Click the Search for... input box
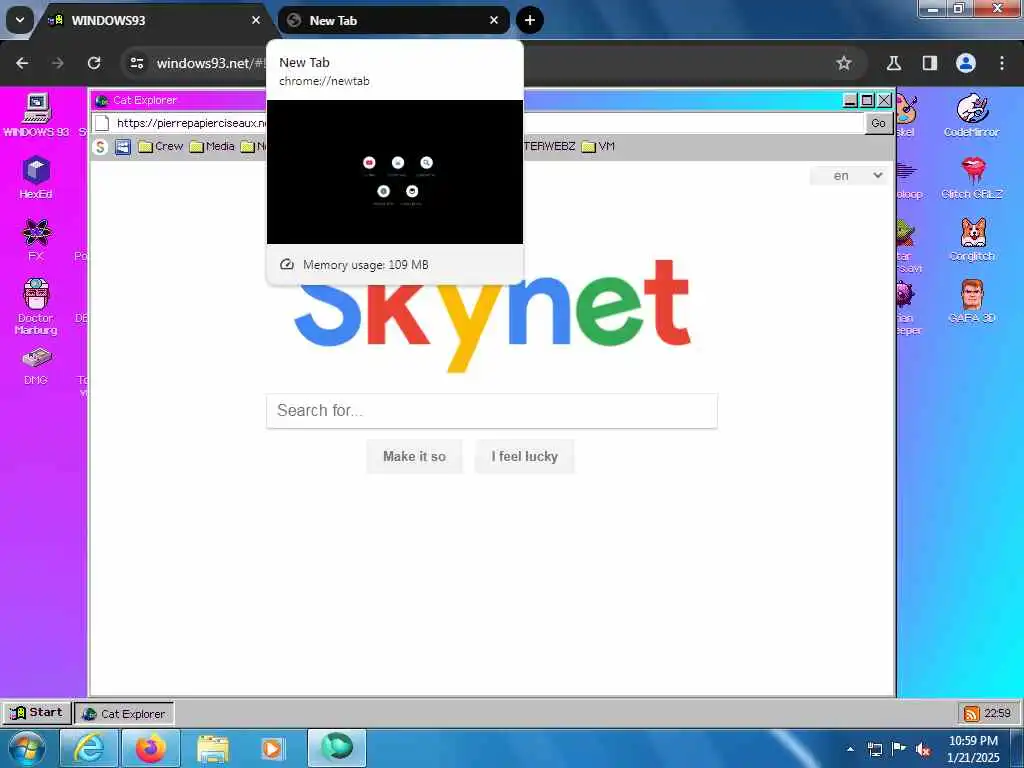1024x768 pixels. click(x=492, y=411)
